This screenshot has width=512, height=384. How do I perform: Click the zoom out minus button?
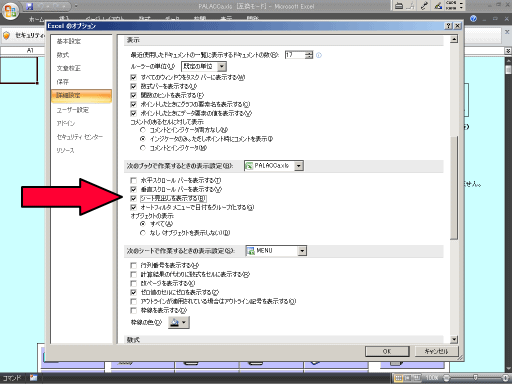pyautogui.click(x=446, y=378)
